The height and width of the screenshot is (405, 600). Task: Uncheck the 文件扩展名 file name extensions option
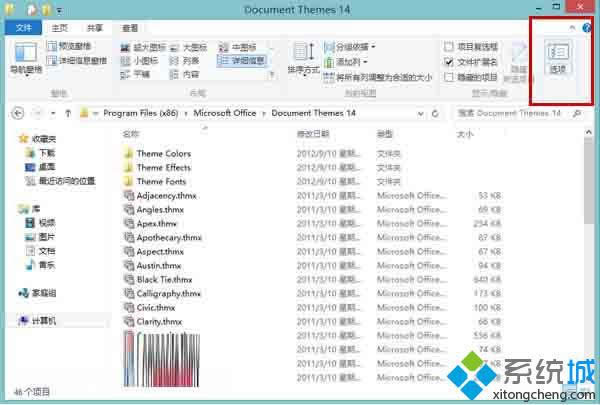tap(471, 62)
